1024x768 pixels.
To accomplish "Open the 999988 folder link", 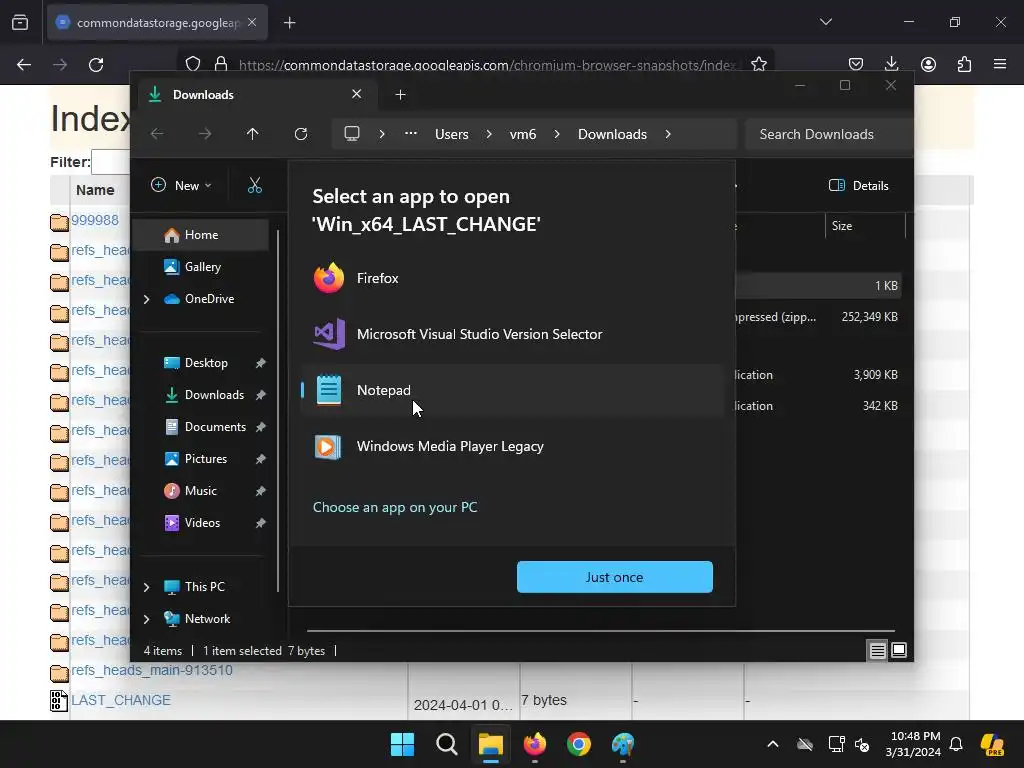I will [95, 220].
